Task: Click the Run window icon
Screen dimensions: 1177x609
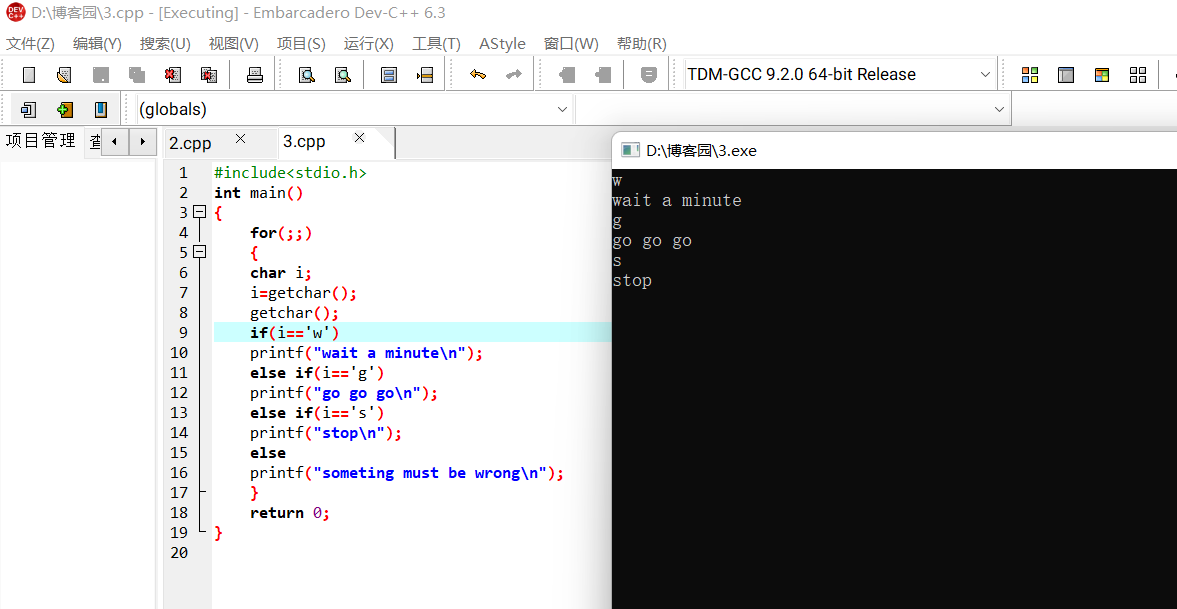Action: pyautogui.click(x=1066, y=74)
